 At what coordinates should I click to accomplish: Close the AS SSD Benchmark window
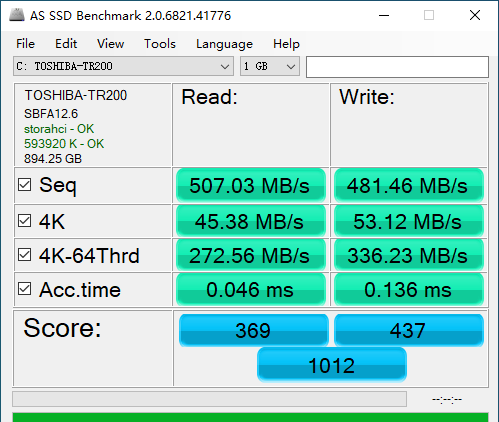point(475,15)
